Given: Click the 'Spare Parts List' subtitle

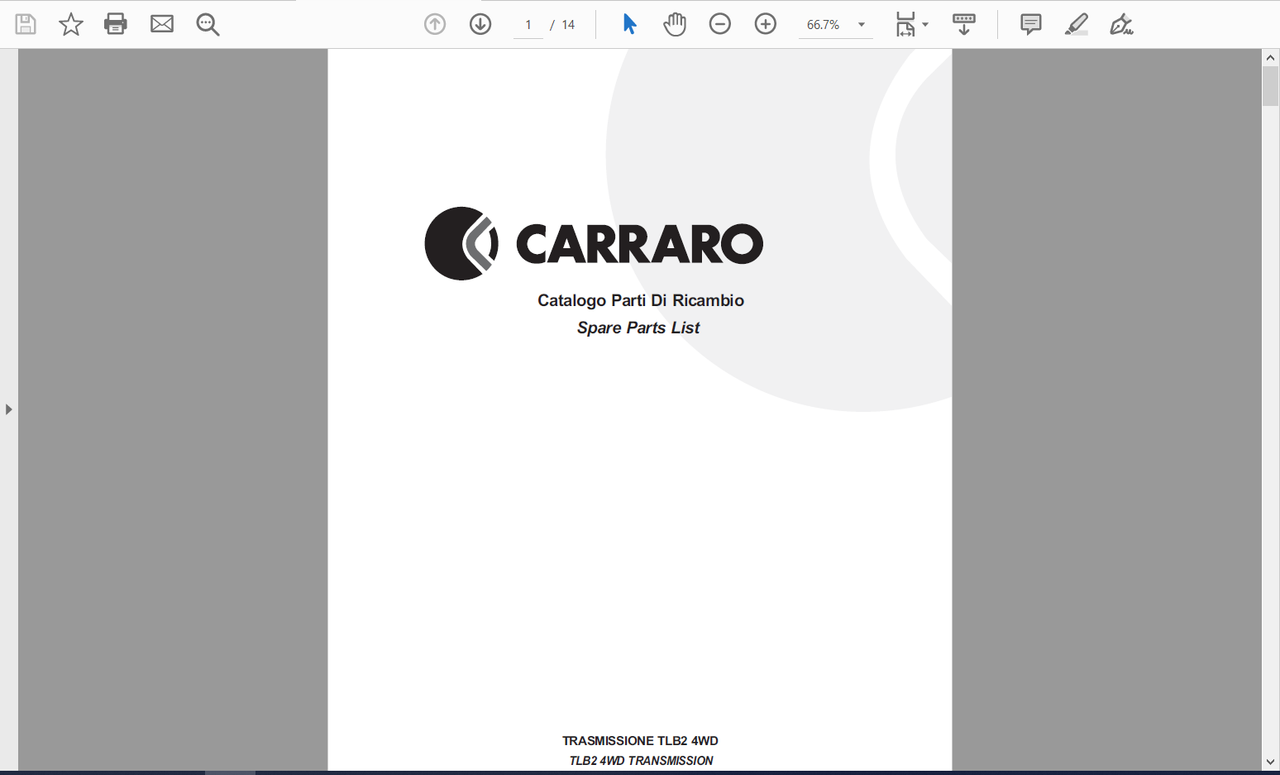Looking at the screenshot, I should tap(638, 328).
